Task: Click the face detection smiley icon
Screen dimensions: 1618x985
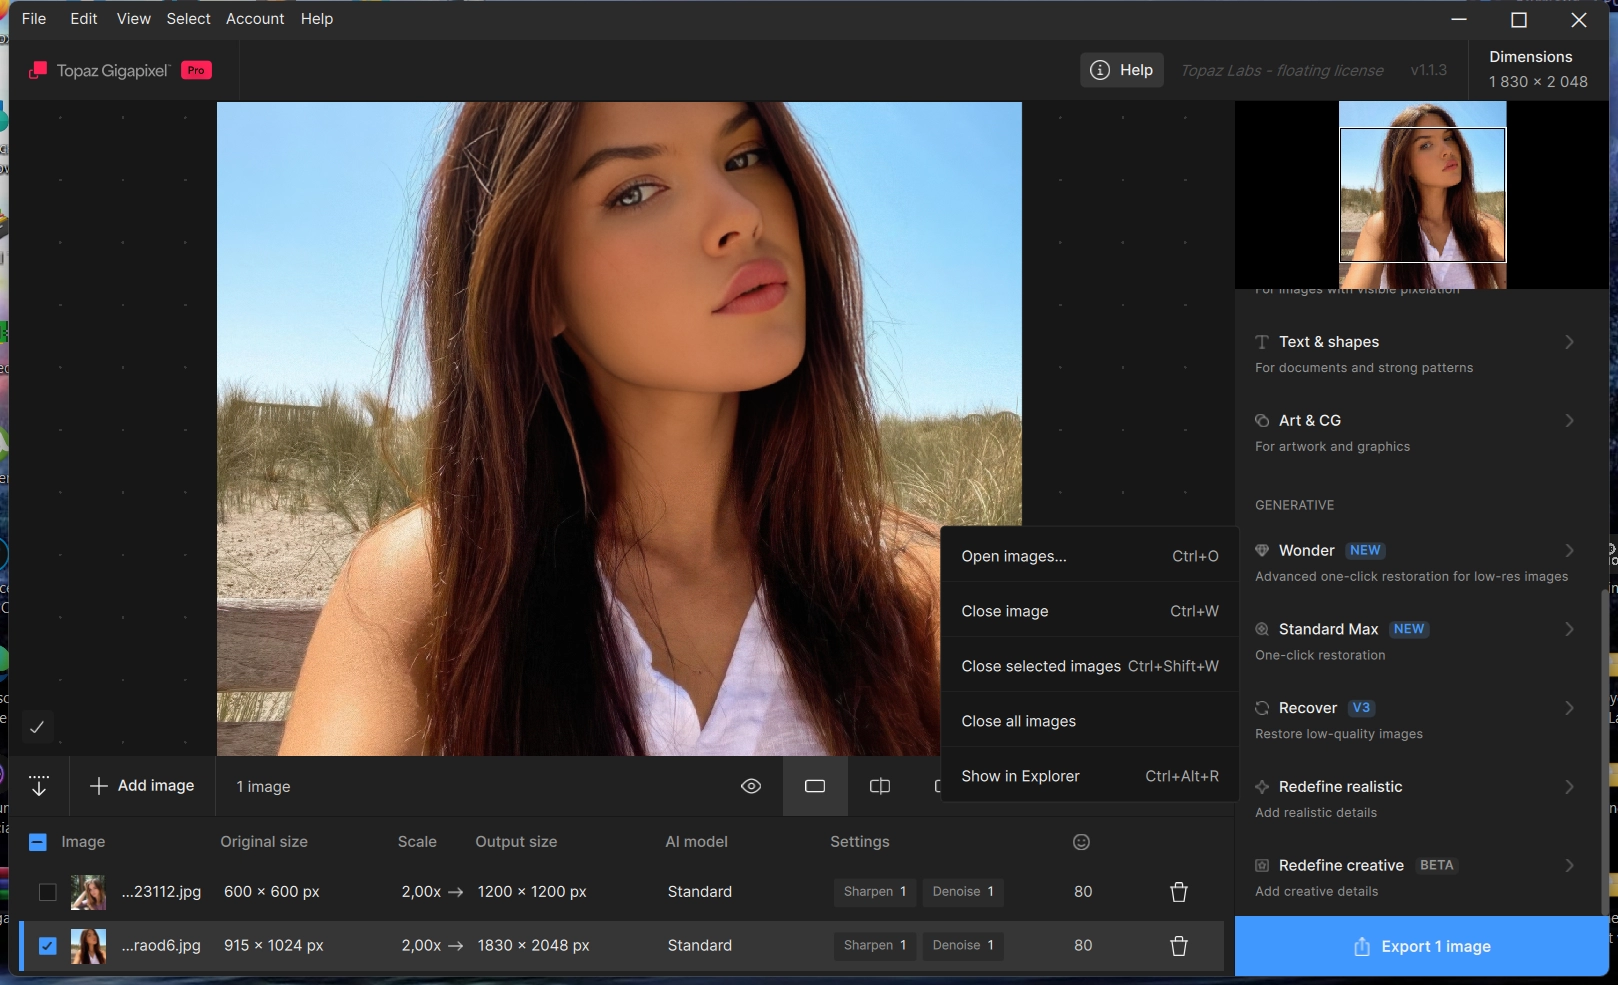Action: 1081,842
